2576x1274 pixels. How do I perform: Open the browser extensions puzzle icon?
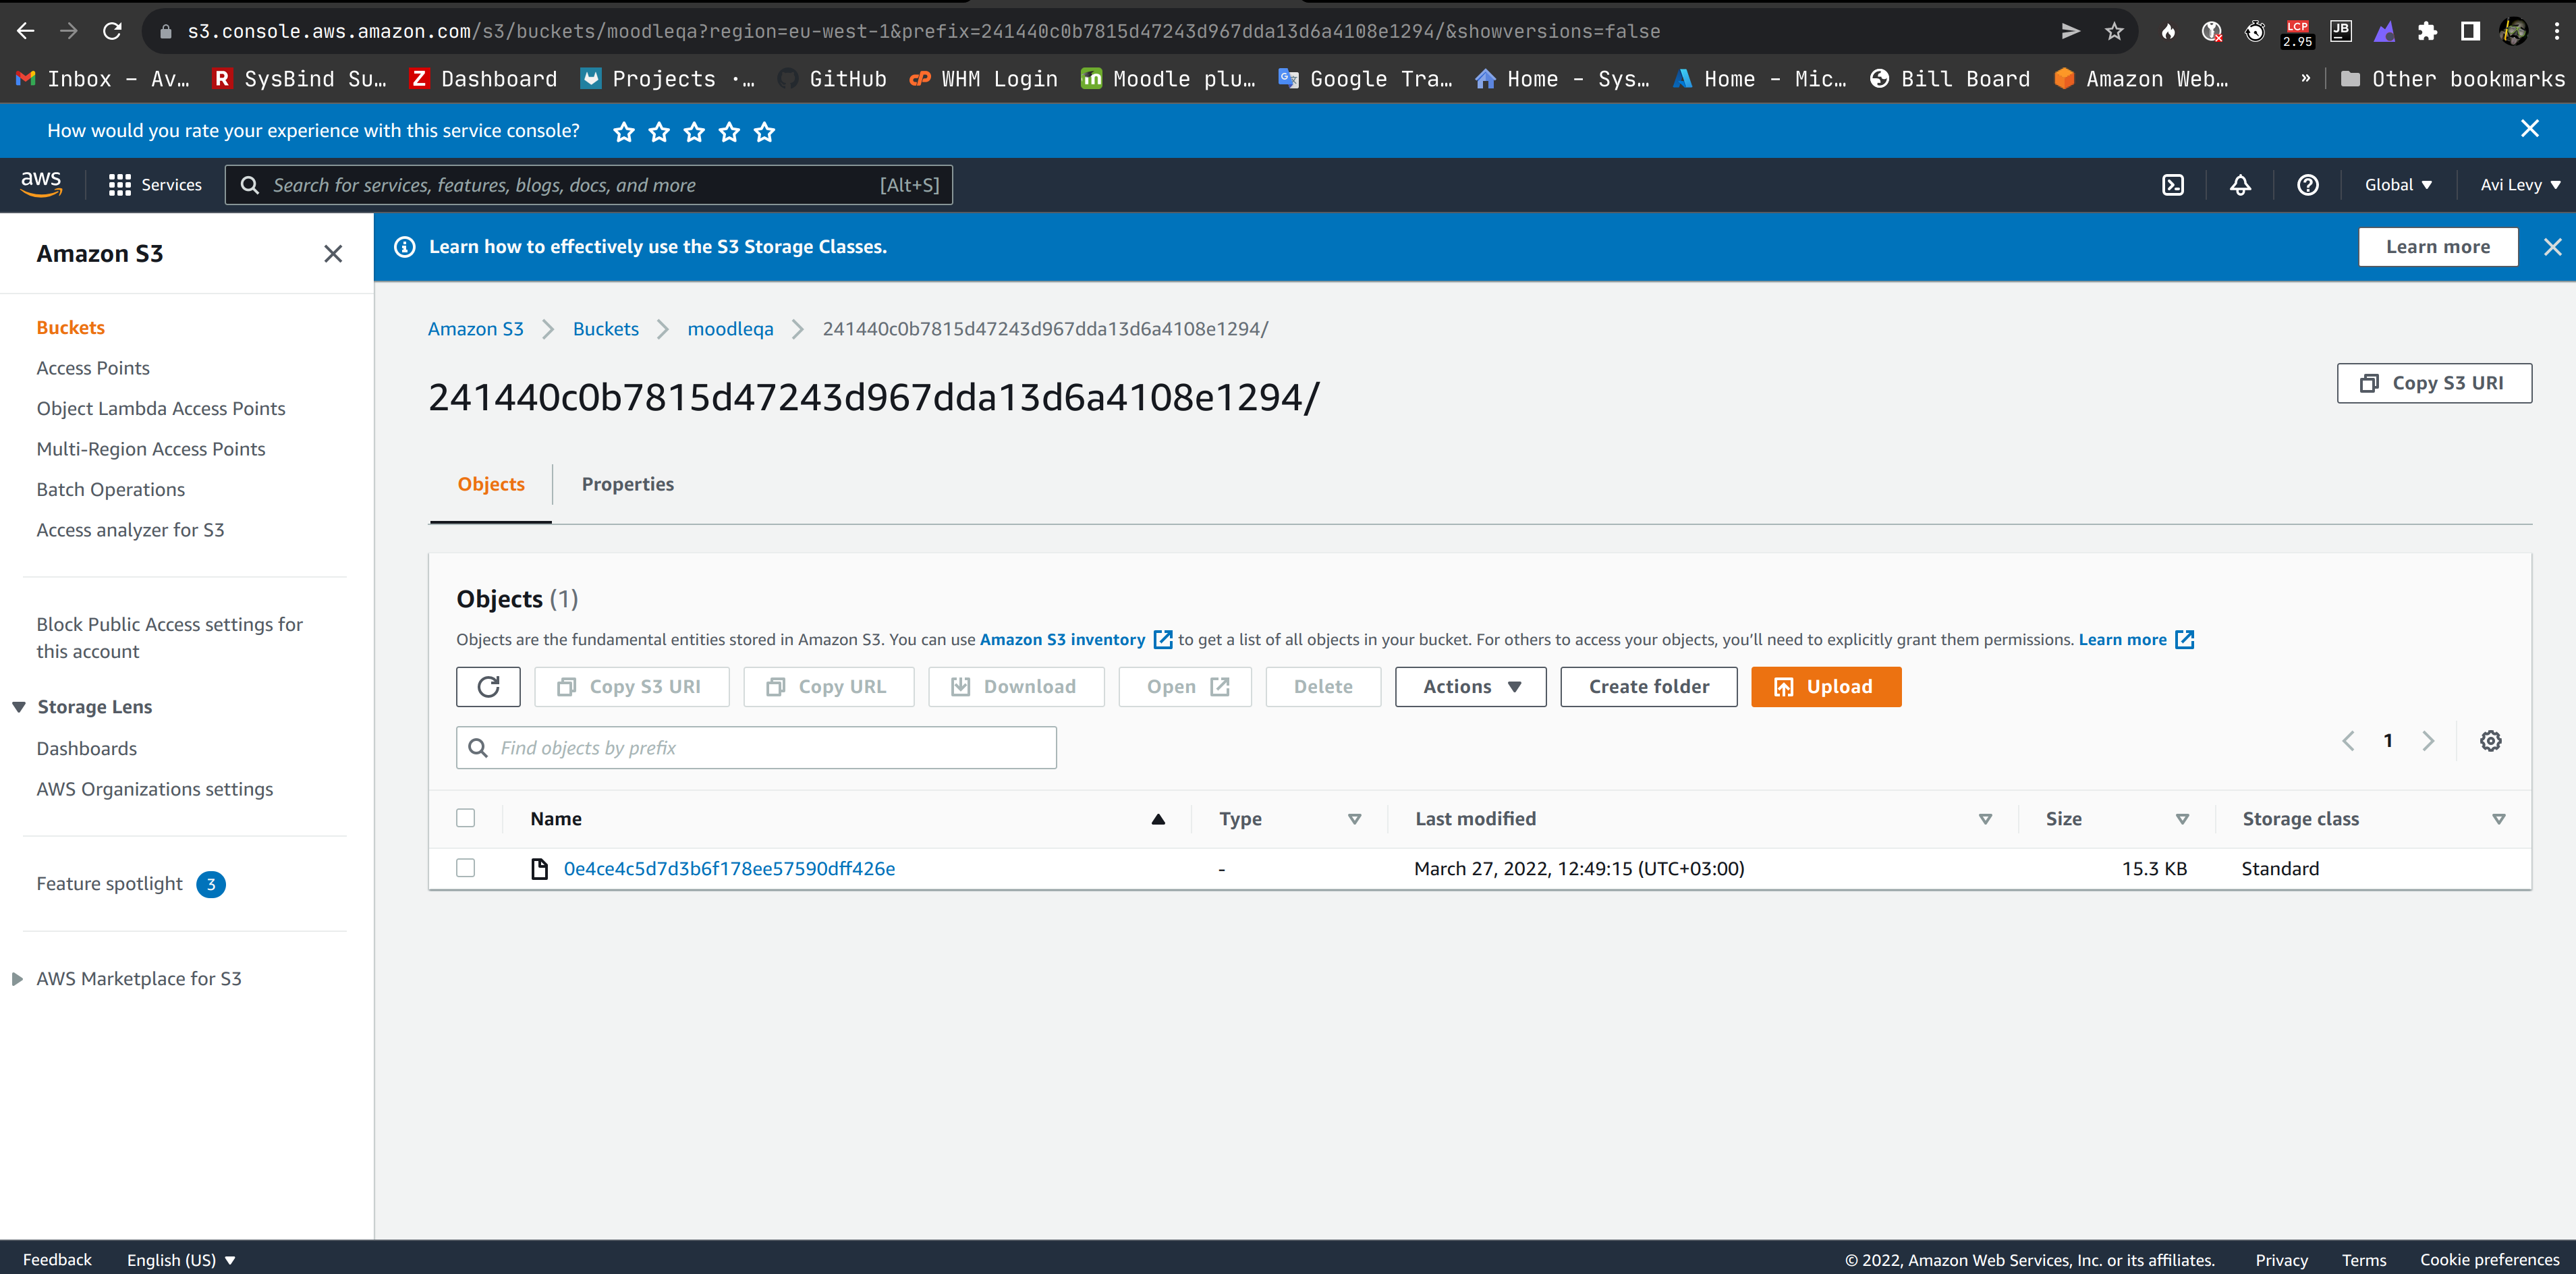[x=2426, y=31]
